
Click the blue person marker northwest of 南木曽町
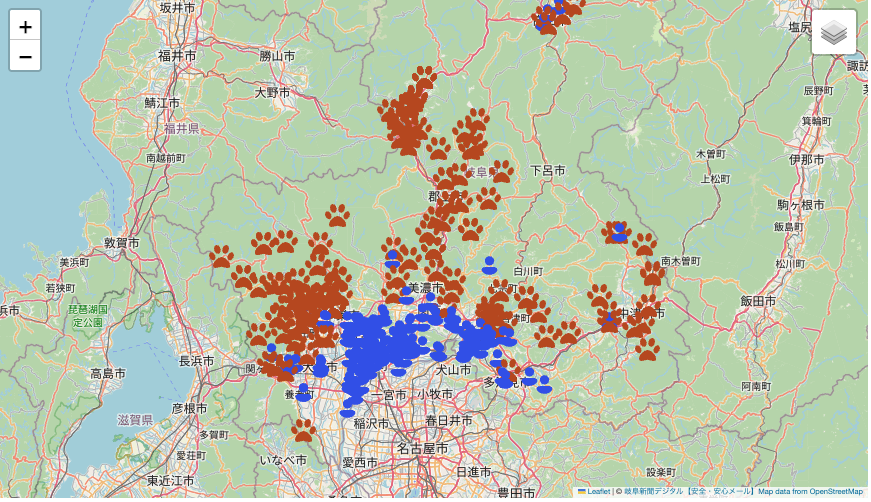(x=619, y=233)
